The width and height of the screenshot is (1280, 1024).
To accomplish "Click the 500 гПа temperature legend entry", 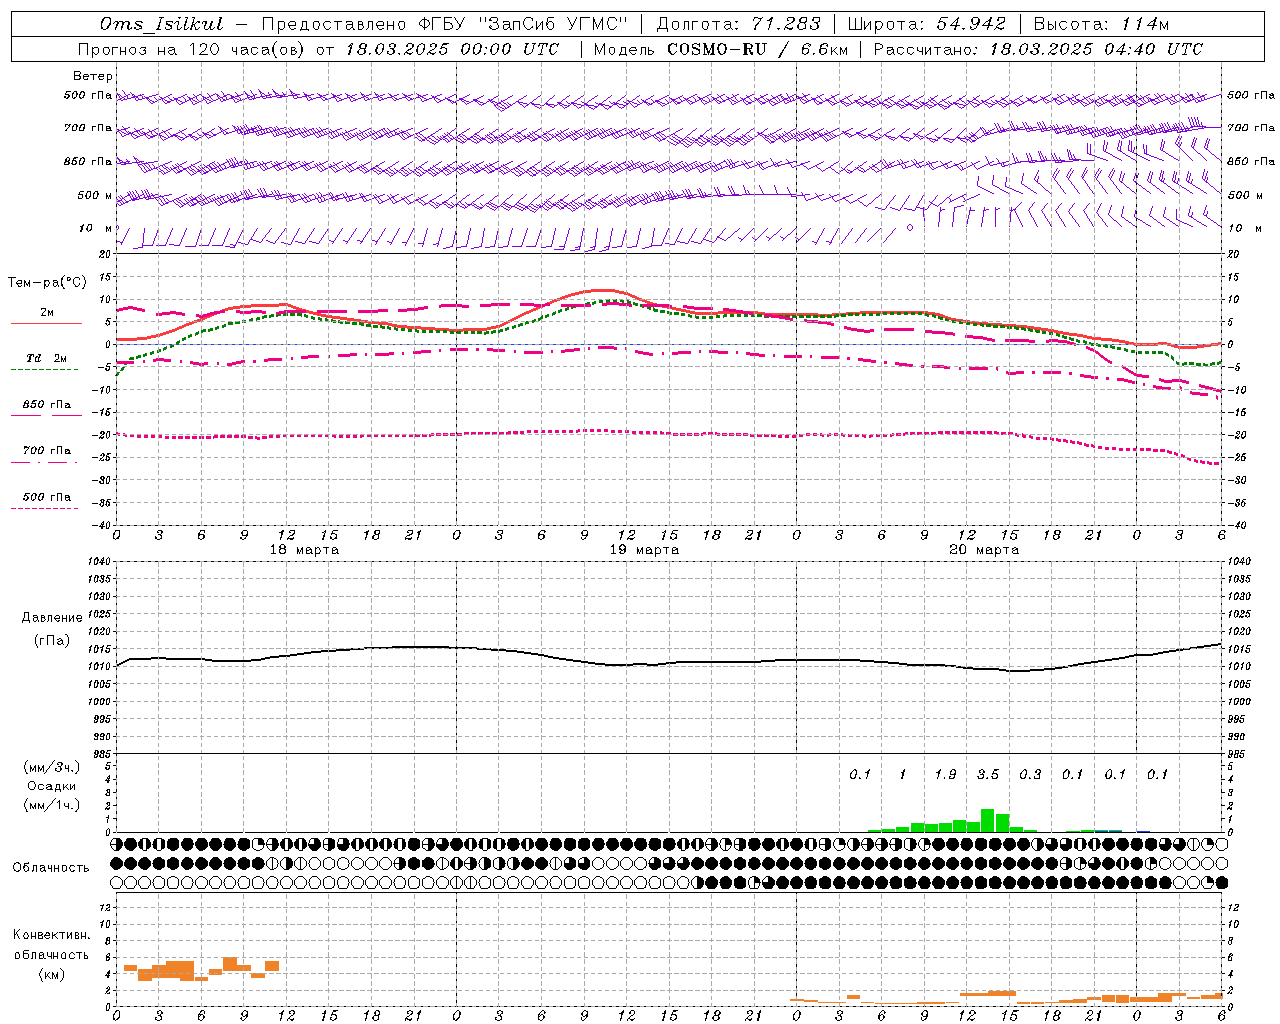I will (46, 496).
